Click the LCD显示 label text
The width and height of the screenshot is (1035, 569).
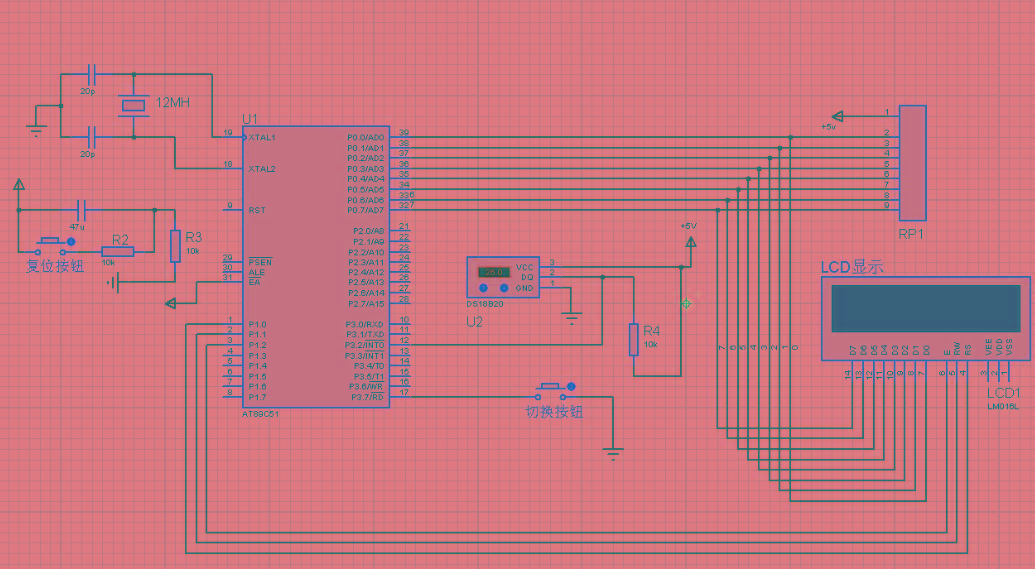click(x=851, y=267)
